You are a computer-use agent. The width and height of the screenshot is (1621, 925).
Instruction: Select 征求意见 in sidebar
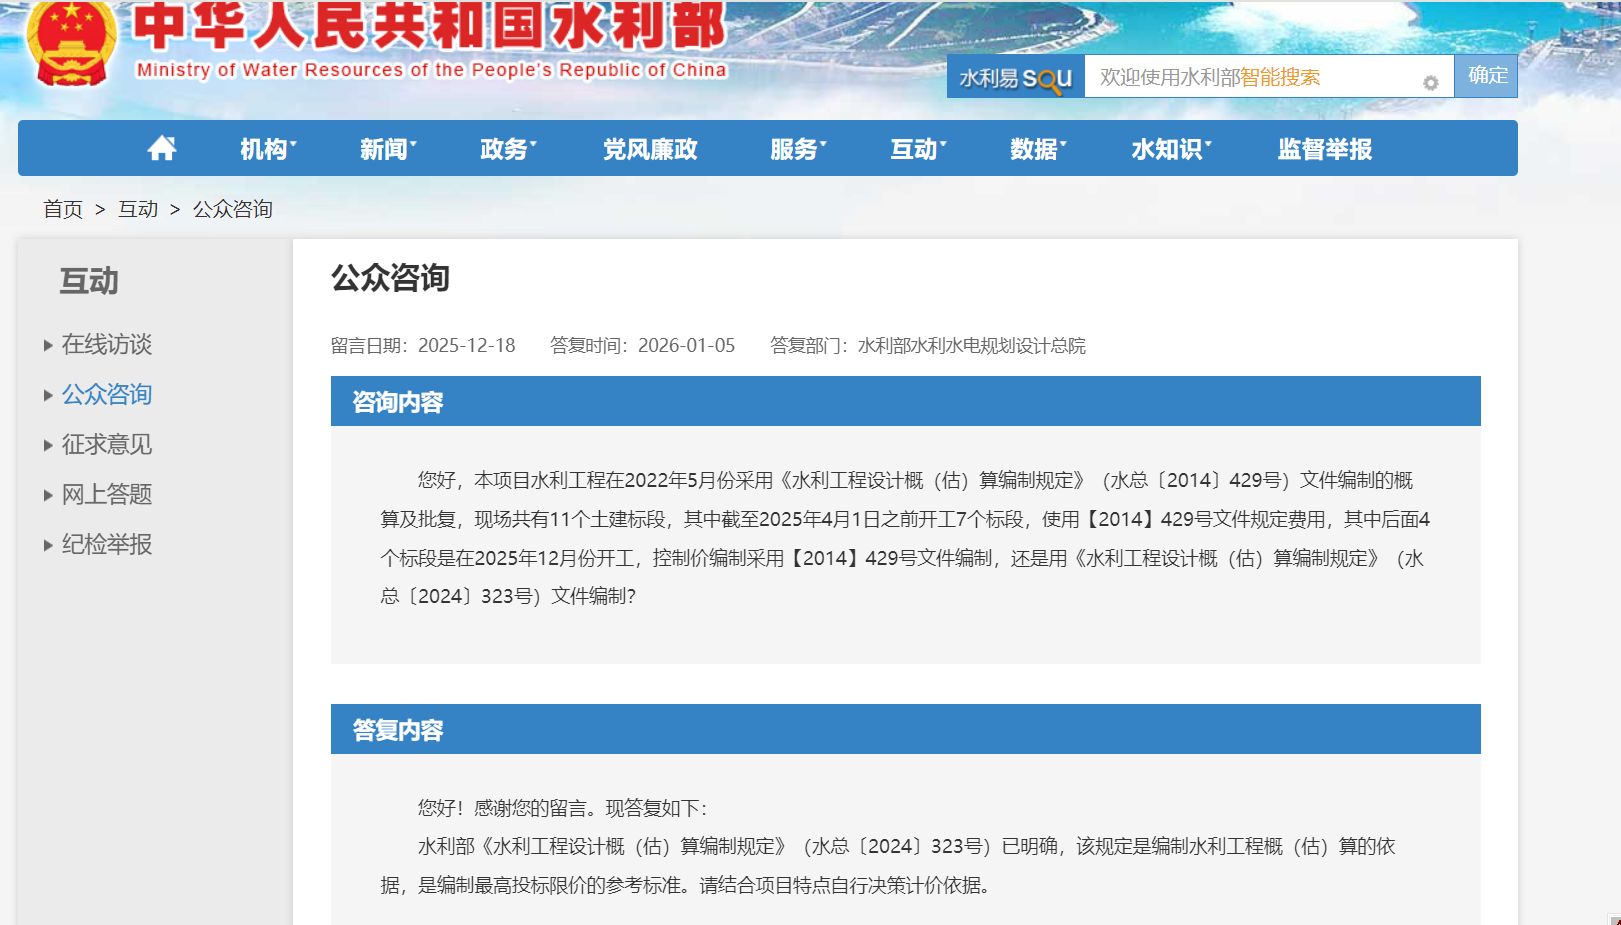[107, 444]
